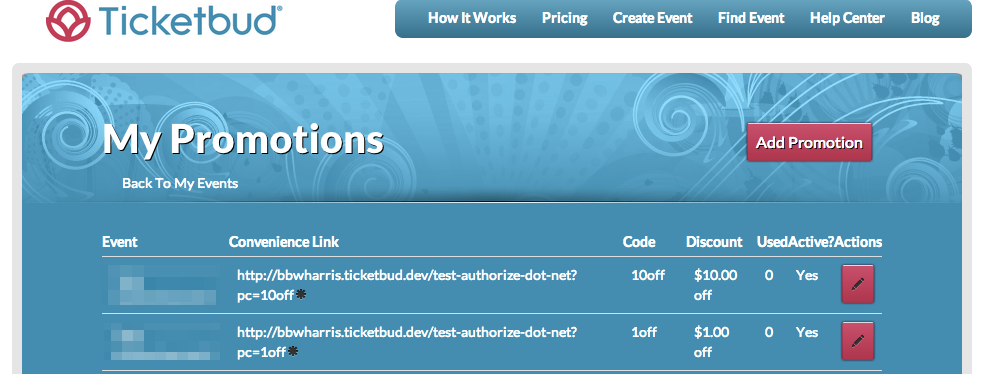Screen dimensions: 986x374
Task: Open How It Works menu item
Action: pyautogui.click(x=472, y=18)
